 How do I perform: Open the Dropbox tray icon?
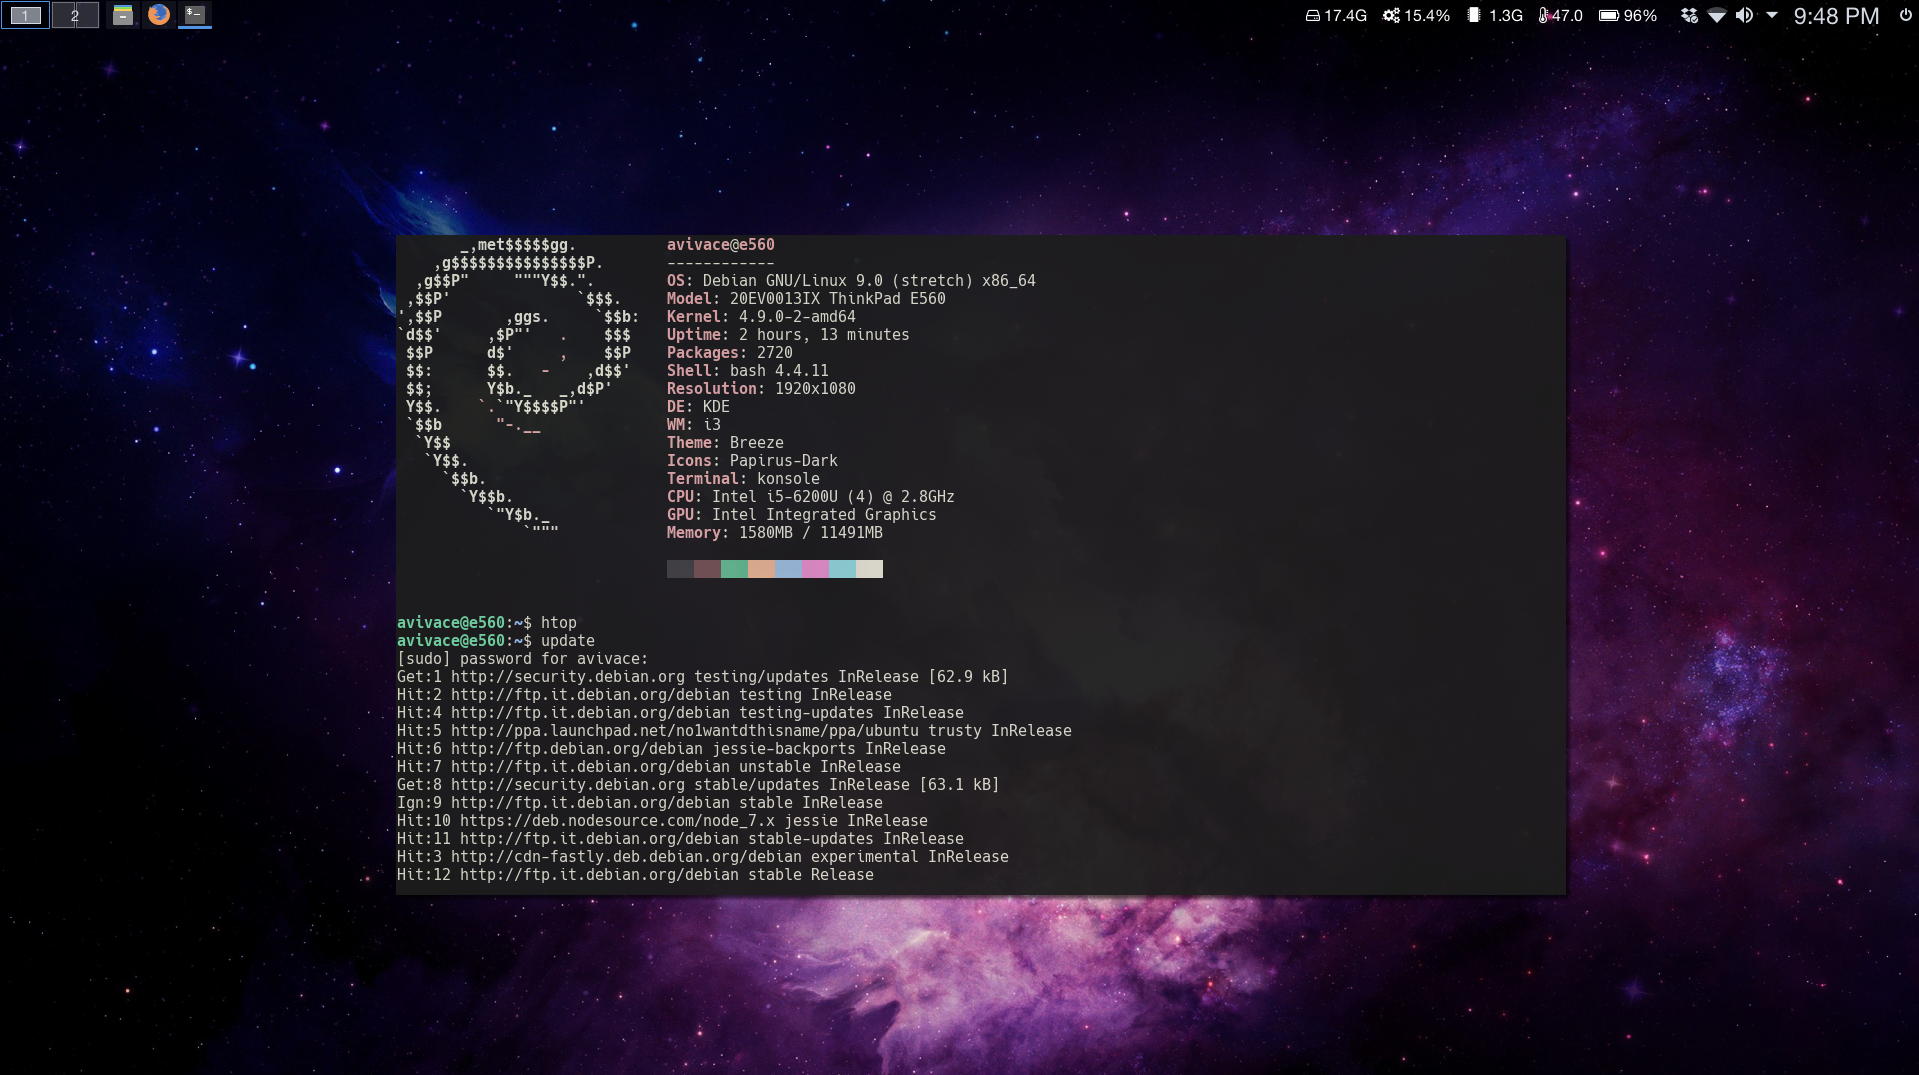click(1689, 16)
